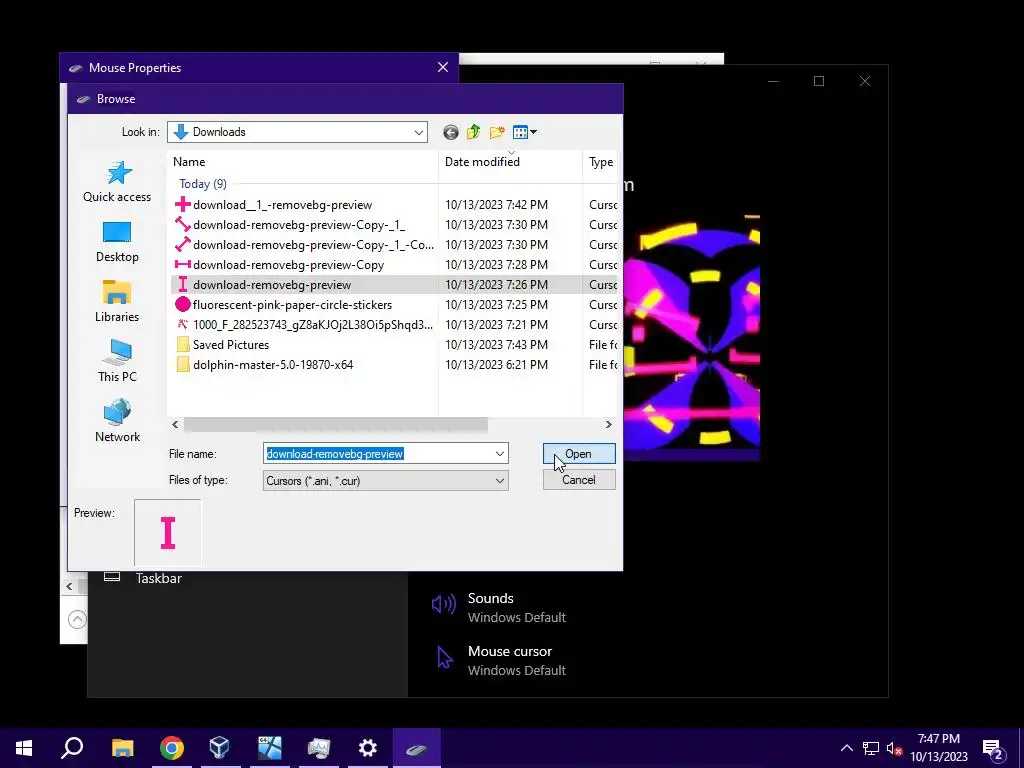Viewport: 1024px width, 768px height.
Task: Open the notification center icon
Action: tap(993, 748)
